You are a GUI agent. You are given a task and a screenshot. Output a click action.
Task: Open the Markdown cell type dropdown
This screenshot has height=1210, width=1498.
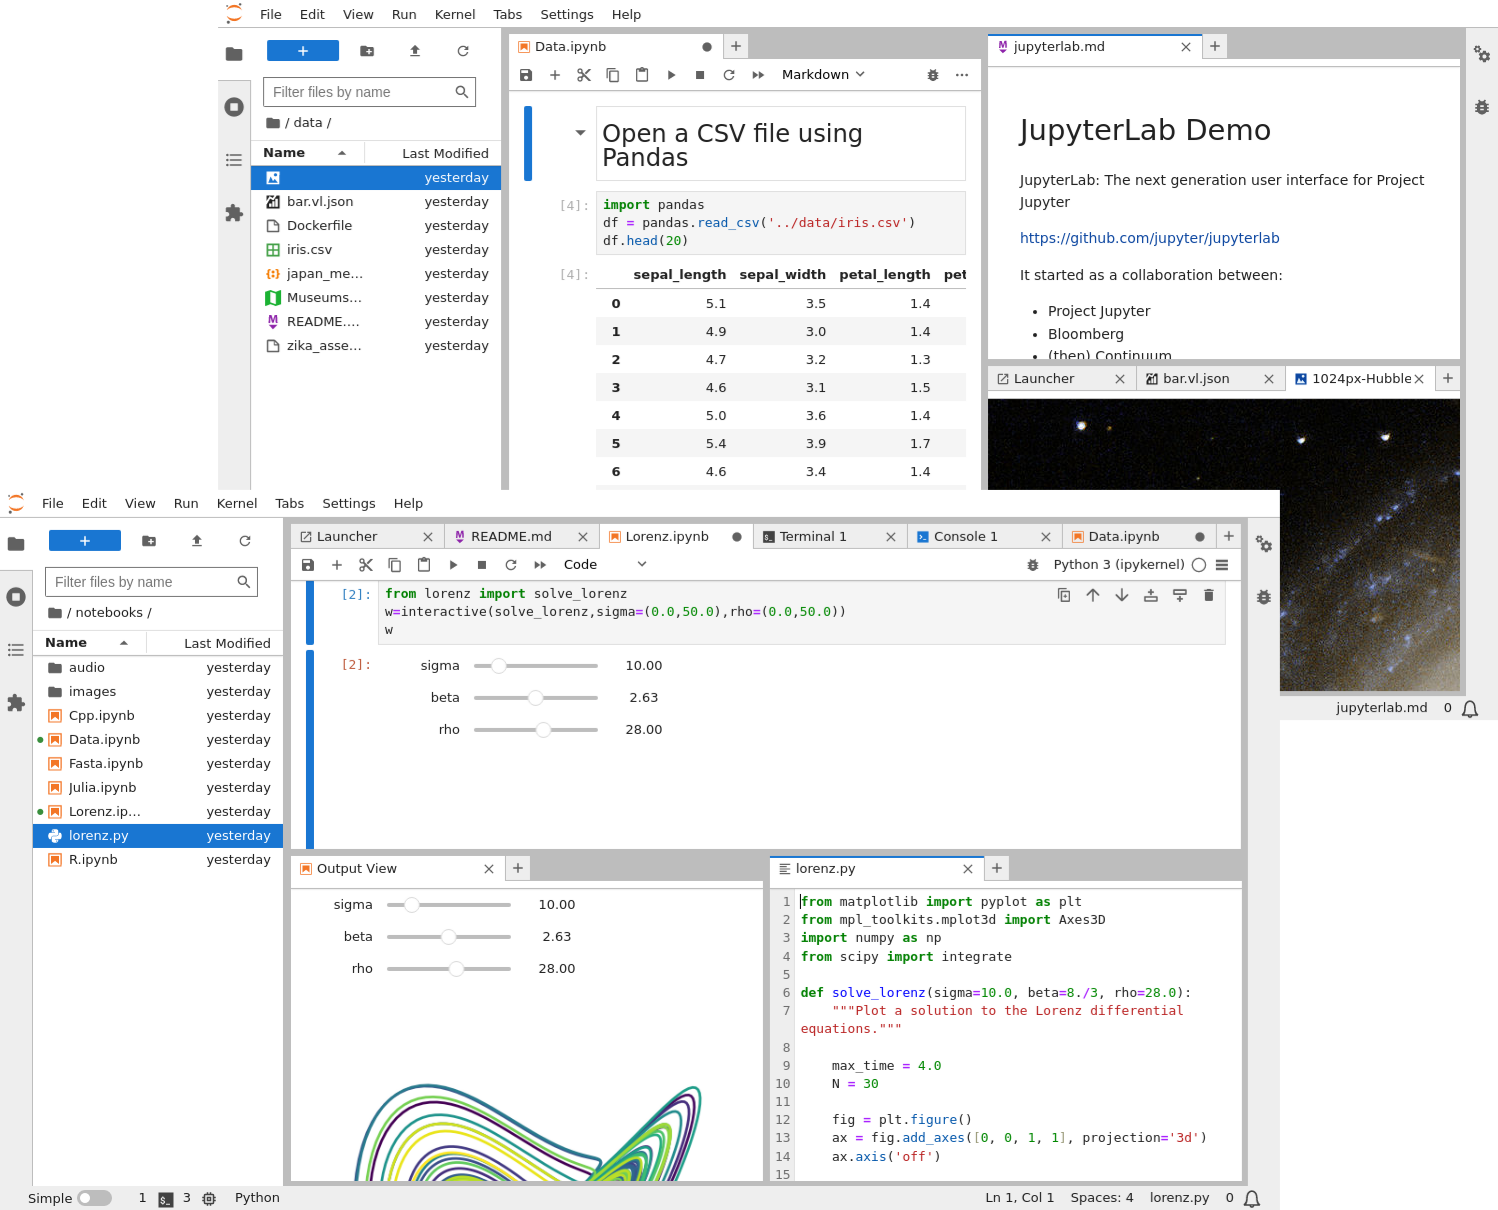pyautogui.click(x=823, y=75)
